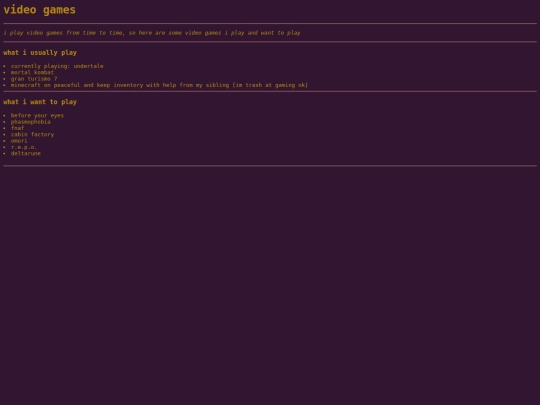
Task: Click the 'mortal kombat' list entry
Action: click(32, 72)
